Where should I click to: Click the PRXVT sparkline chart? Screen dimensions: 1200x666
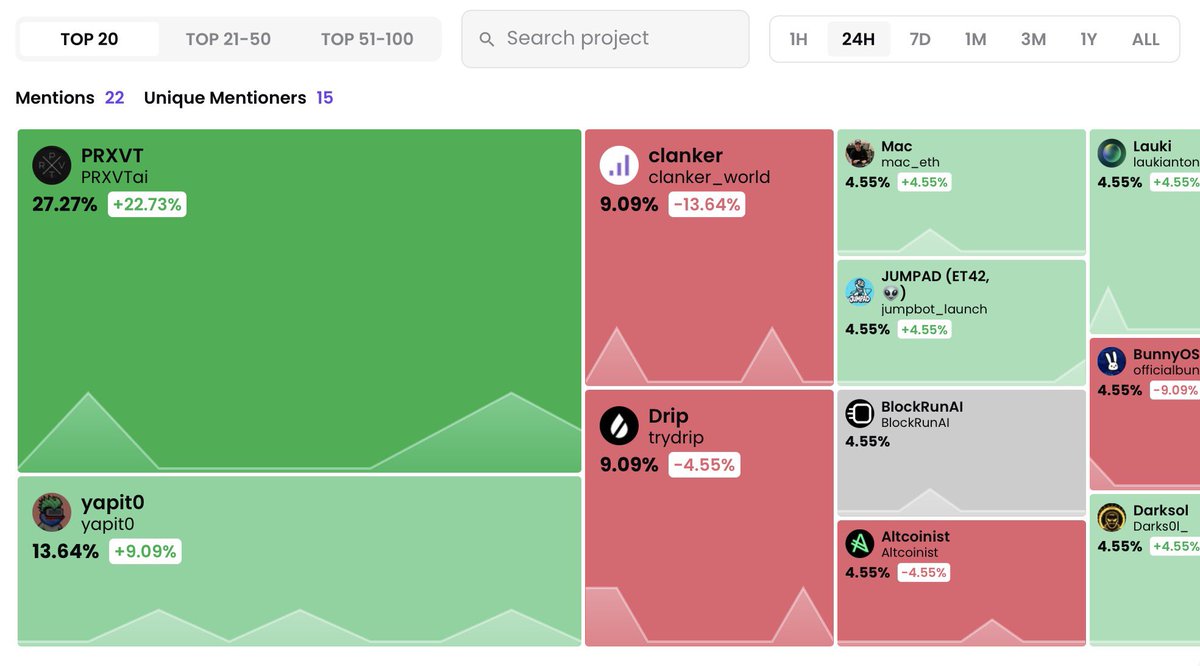(x=299, y=431)
